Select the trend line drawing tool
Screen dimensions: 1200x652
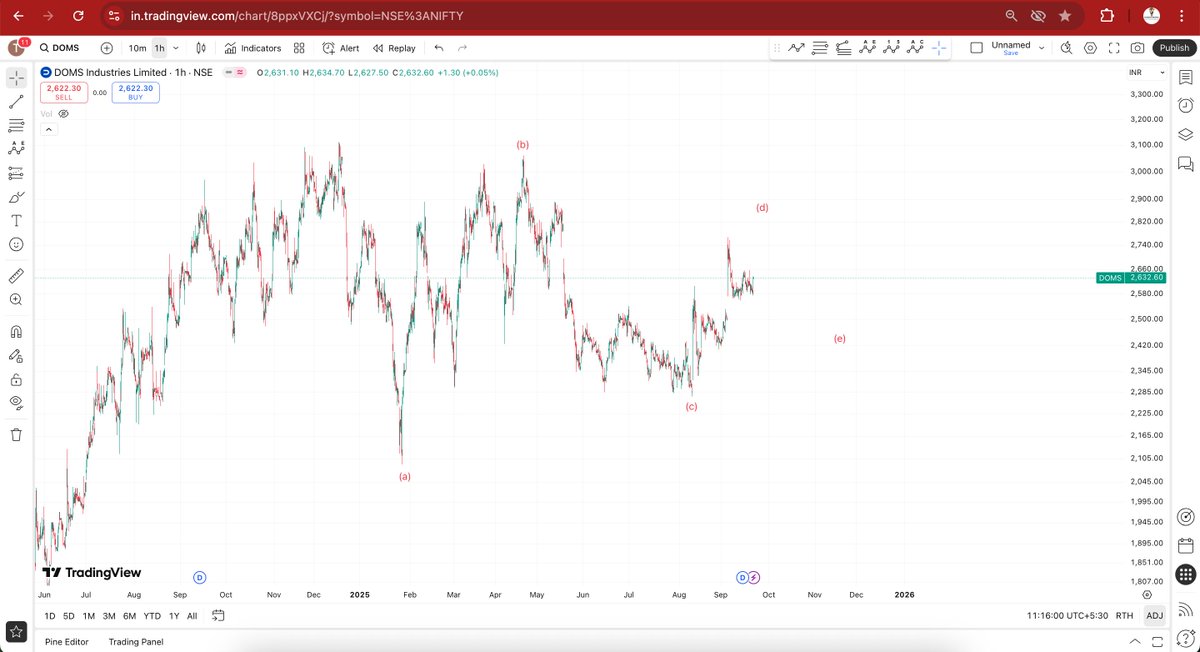(16, 101)
